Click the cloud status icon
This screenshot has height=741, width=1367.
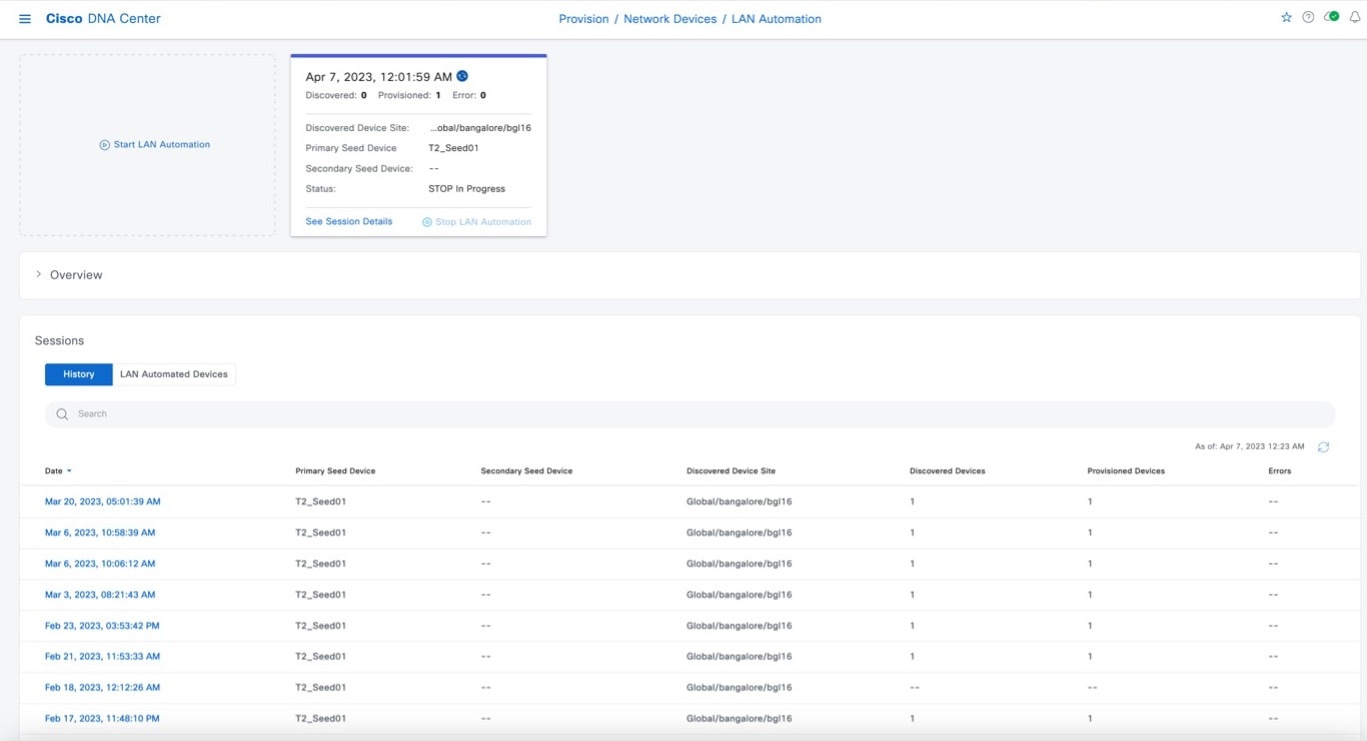coord(1331,17)
